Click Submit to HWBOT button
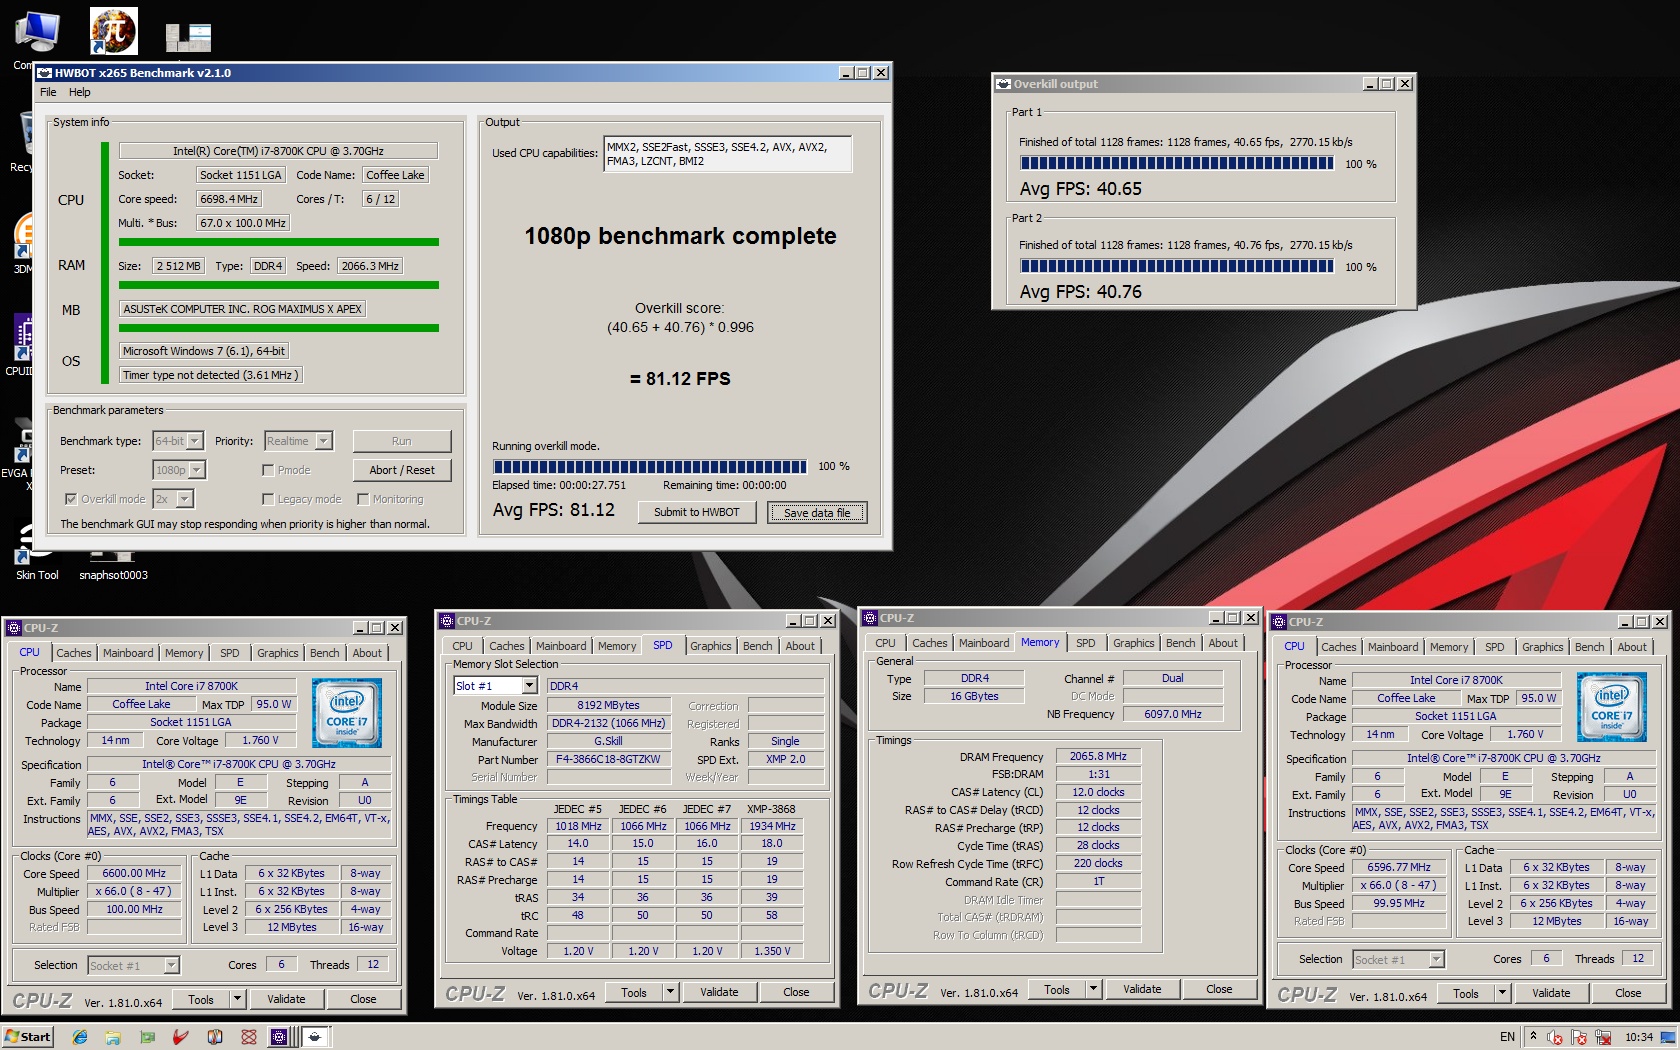This screenshot has height=1050, width=1680. click(x=697, y=512)
